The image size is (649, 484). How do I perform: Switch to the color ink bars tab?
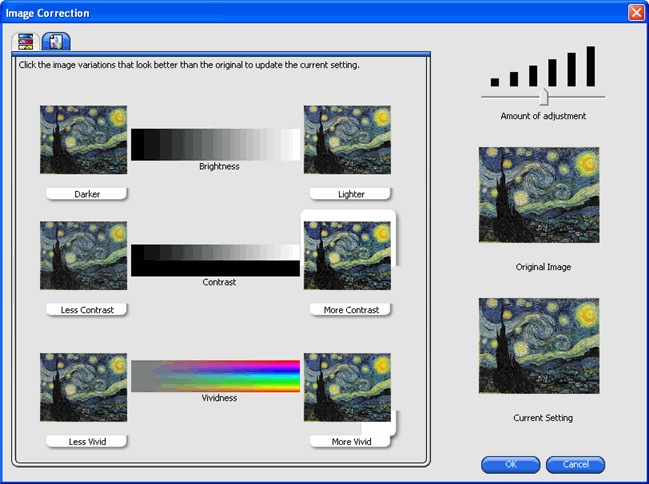(x=26, y=42)
